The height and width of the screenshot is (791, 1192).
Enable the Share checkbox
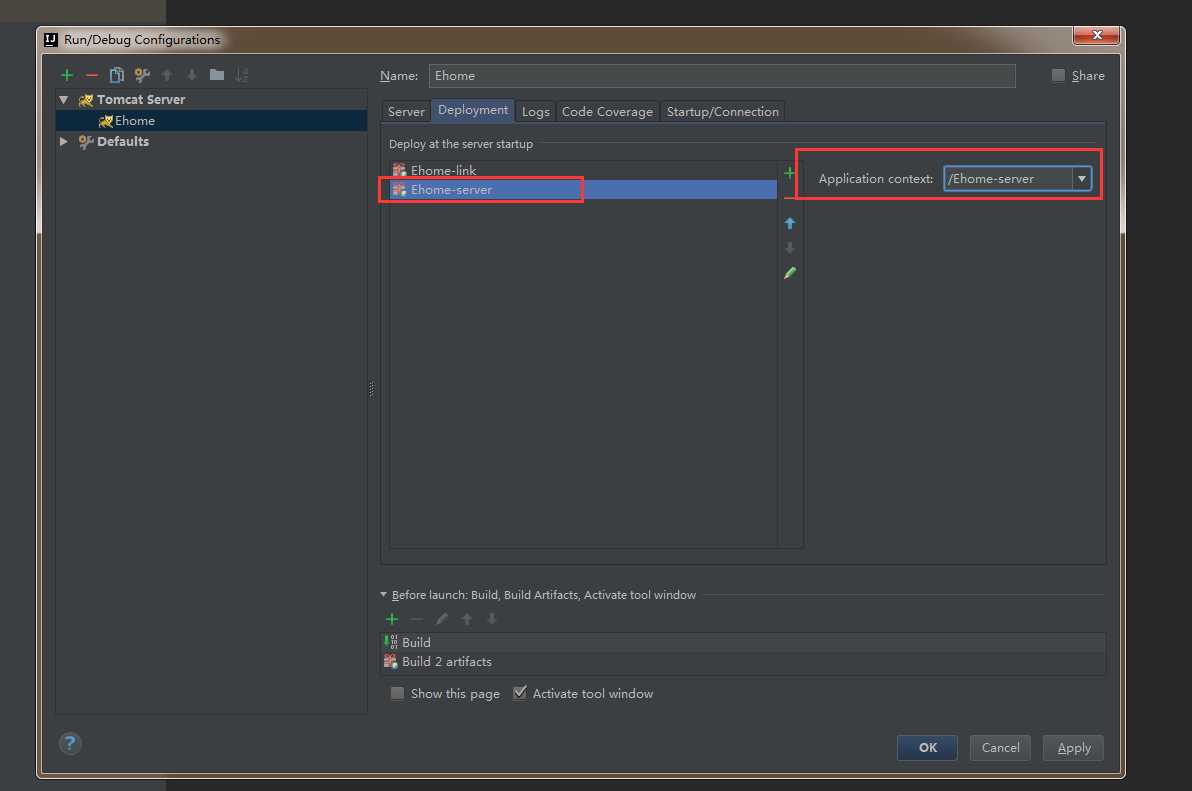click(1058, 75)
